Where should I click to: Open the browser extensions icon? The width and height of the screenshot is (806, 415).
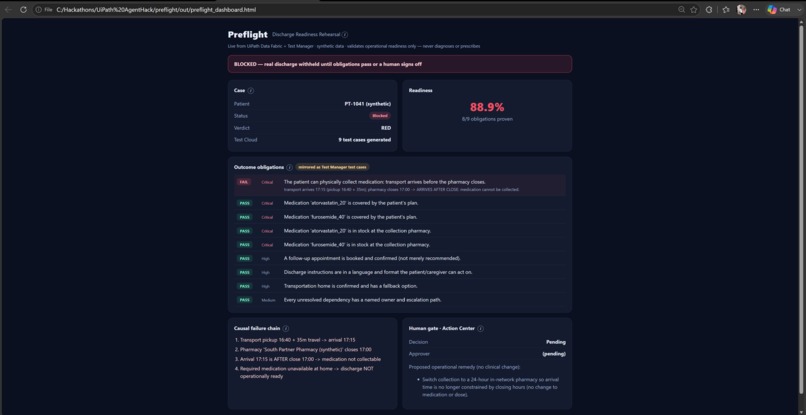[709, 10]
